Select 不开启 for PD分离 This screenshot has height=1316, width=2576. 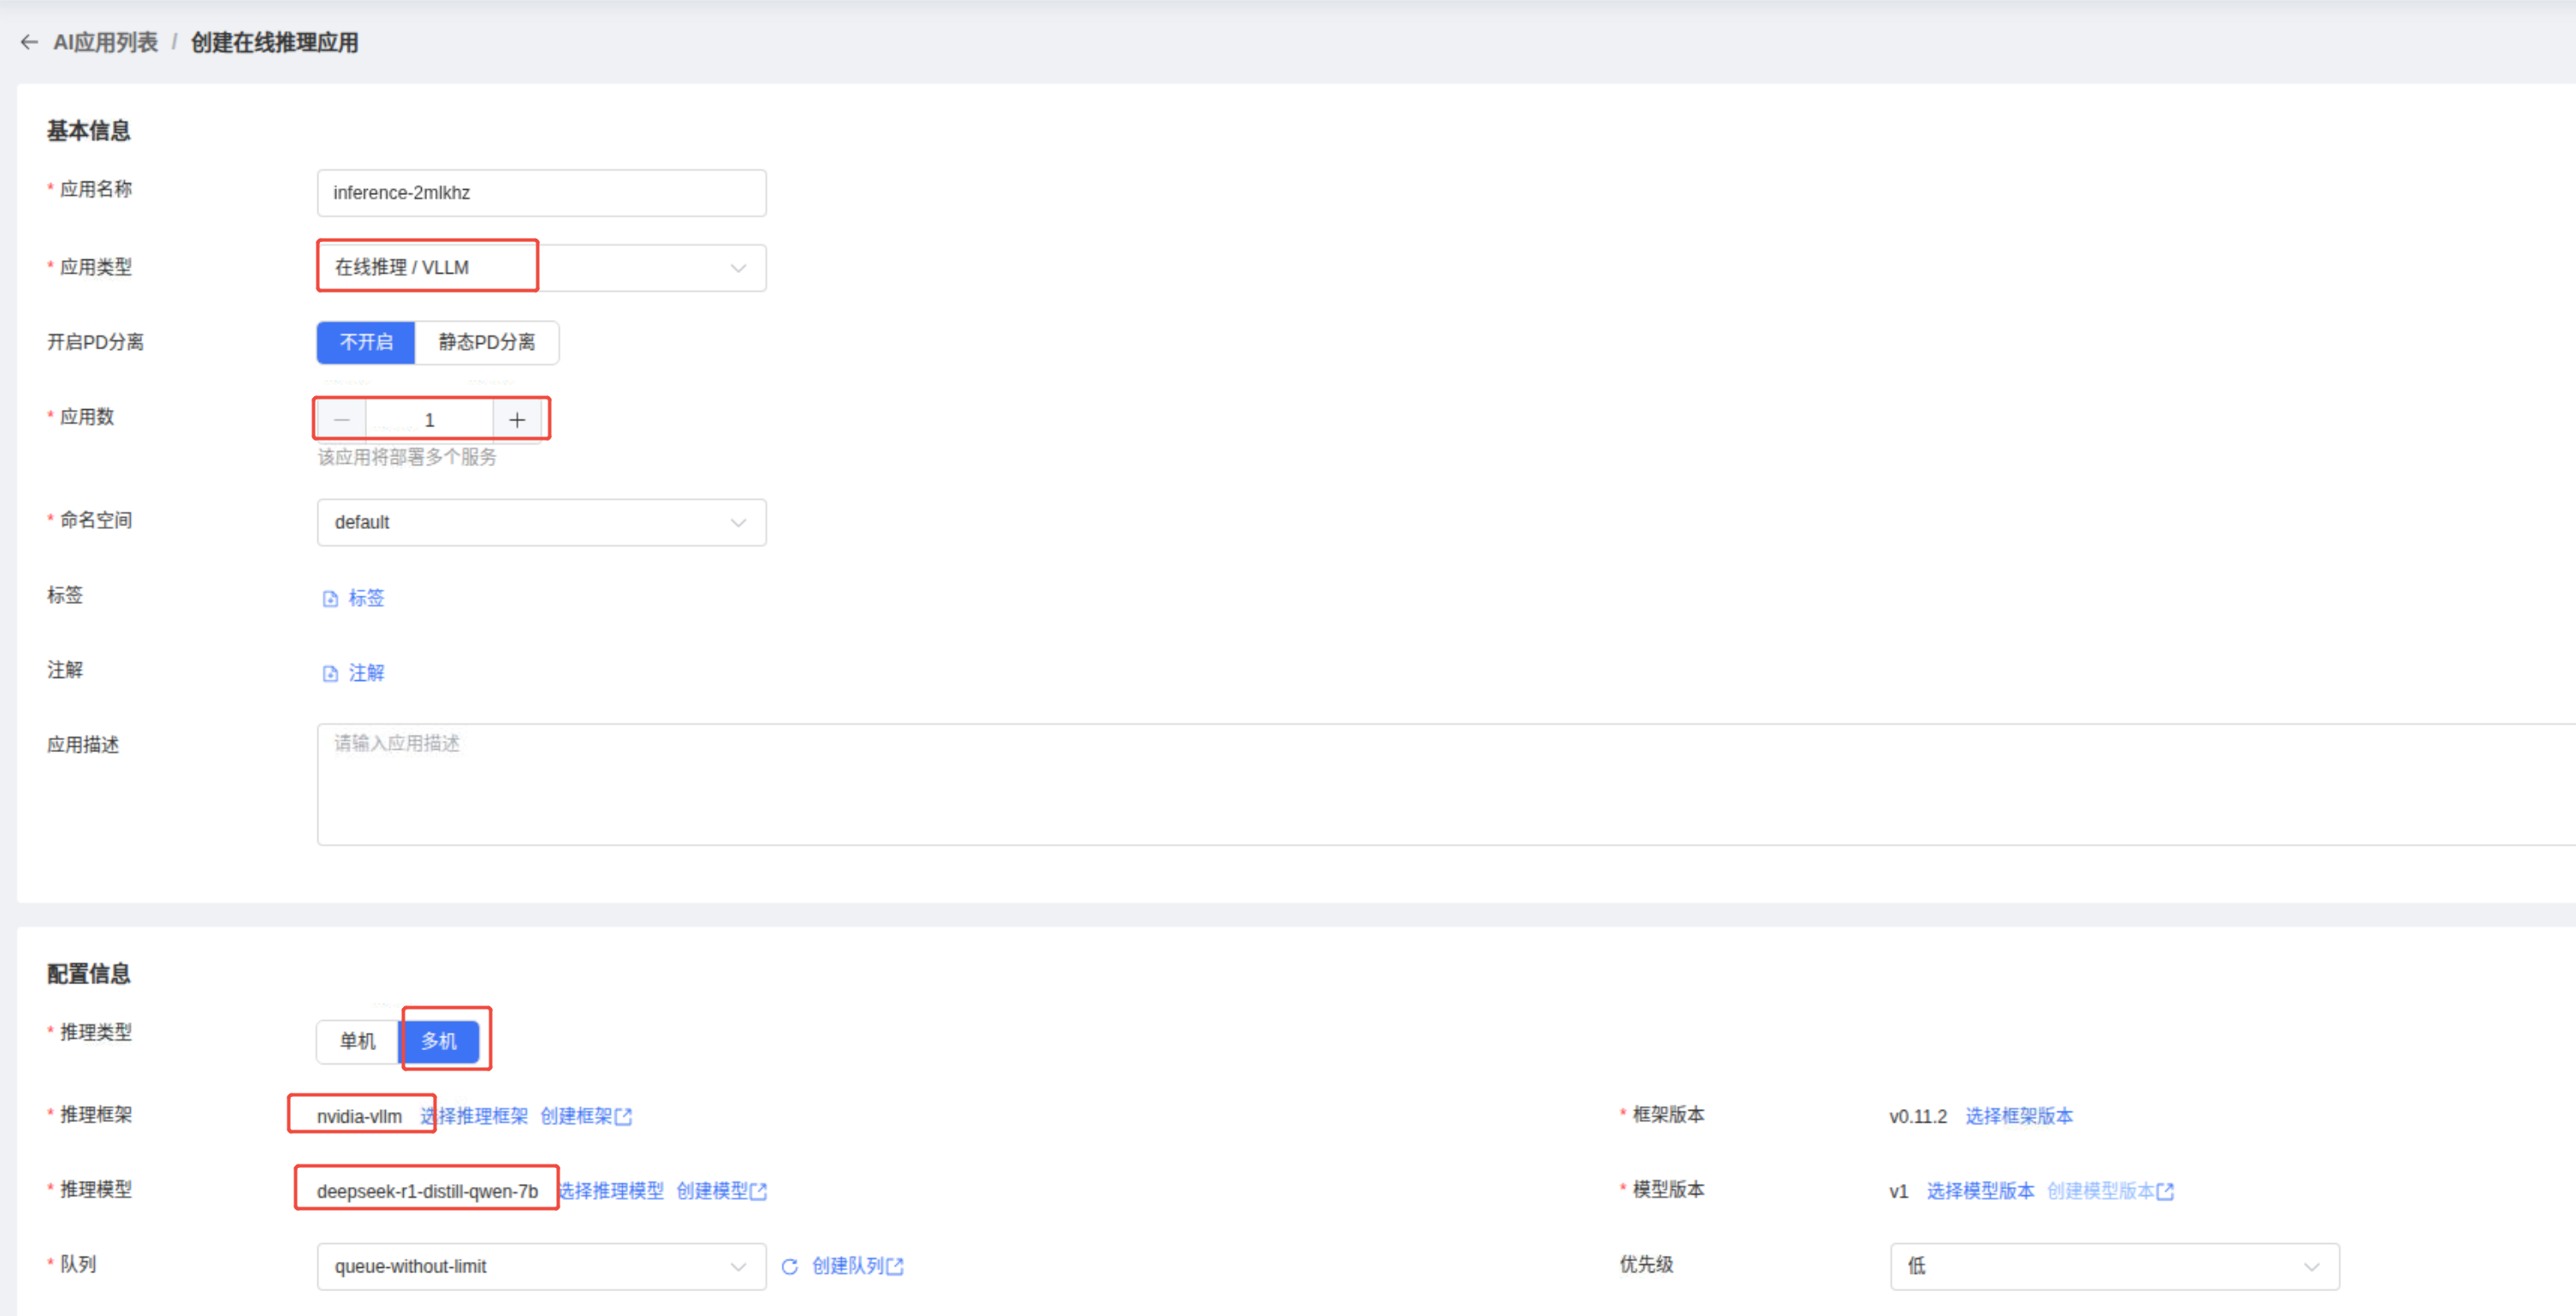366,342
